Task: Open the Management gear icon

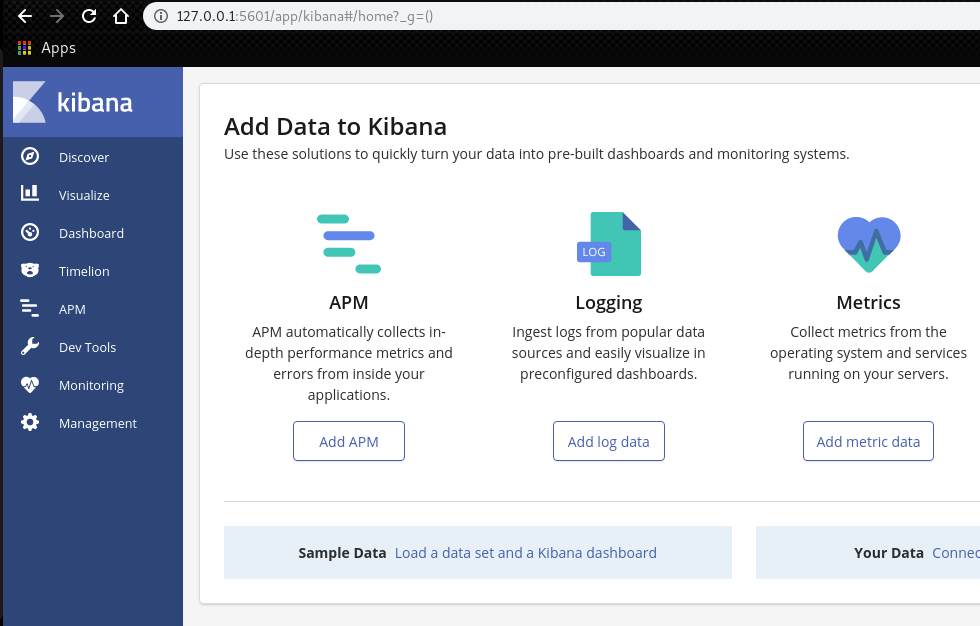Action: [x=30, y=423]
